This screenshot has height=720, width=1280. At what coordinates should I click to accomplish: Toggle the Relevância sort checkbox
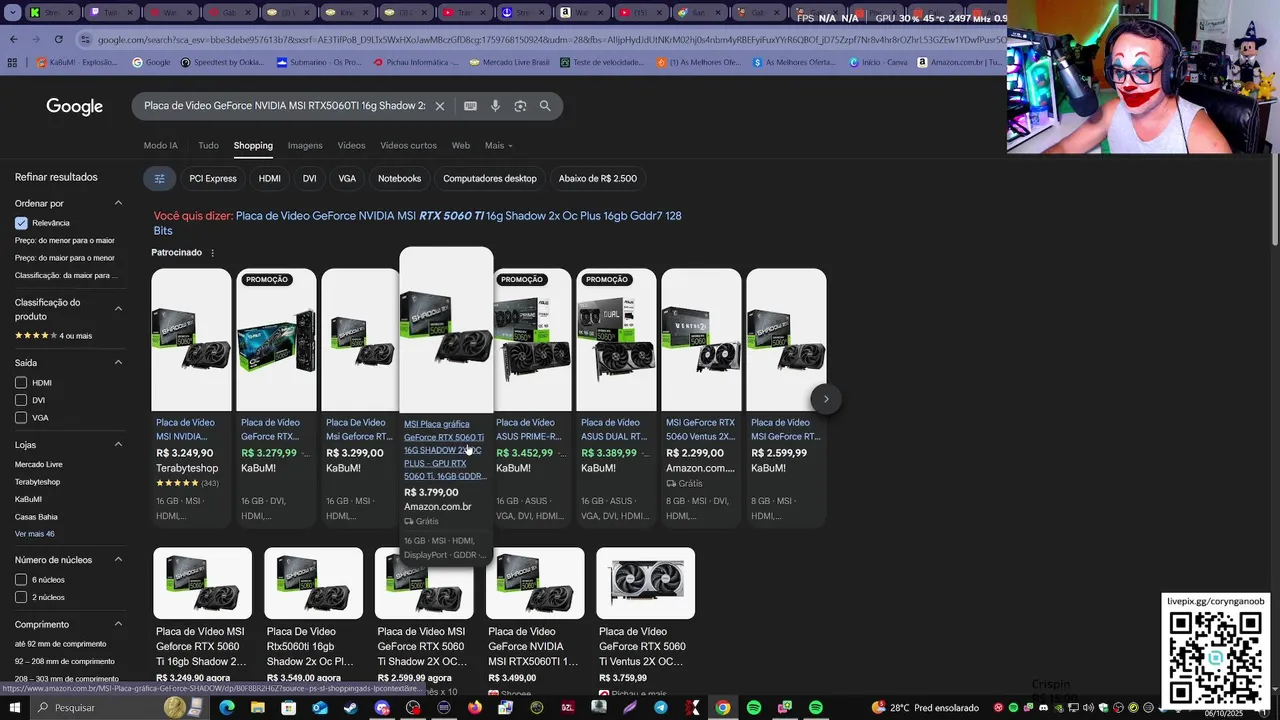pyautogui.click(x=21, y=223)
